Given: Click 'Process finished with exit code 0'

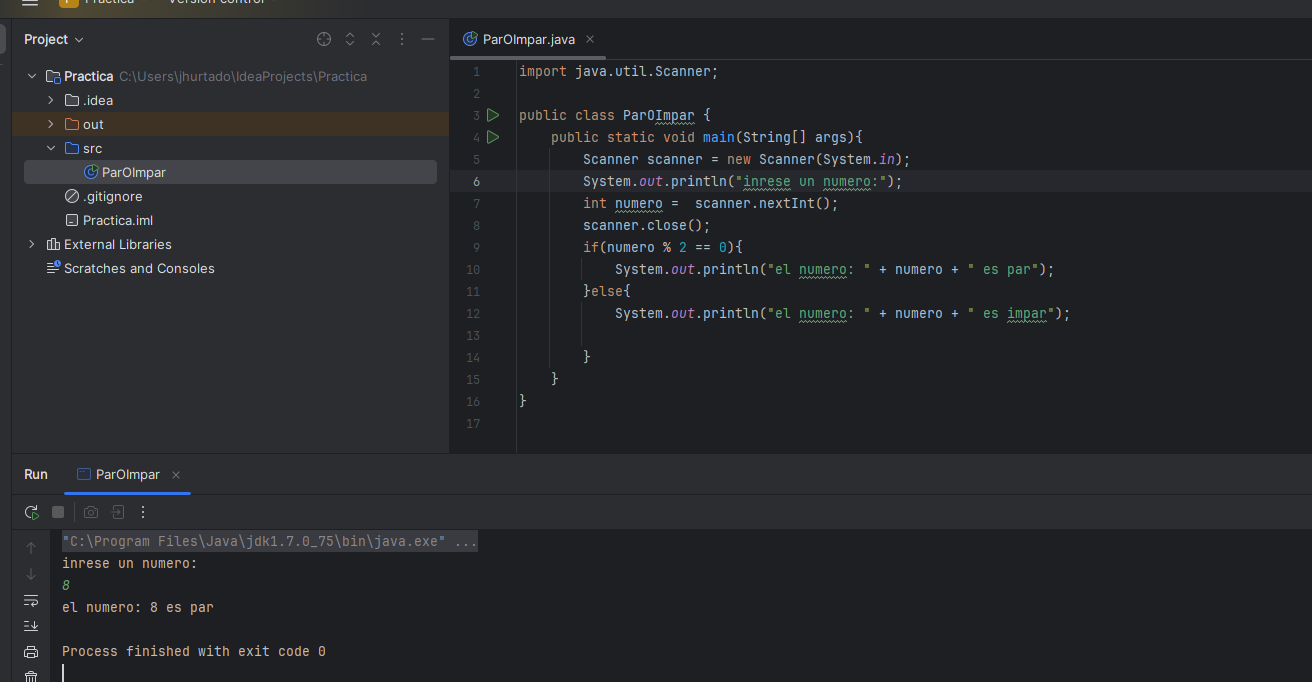Looking at the screenshot, I should point(194,651).
